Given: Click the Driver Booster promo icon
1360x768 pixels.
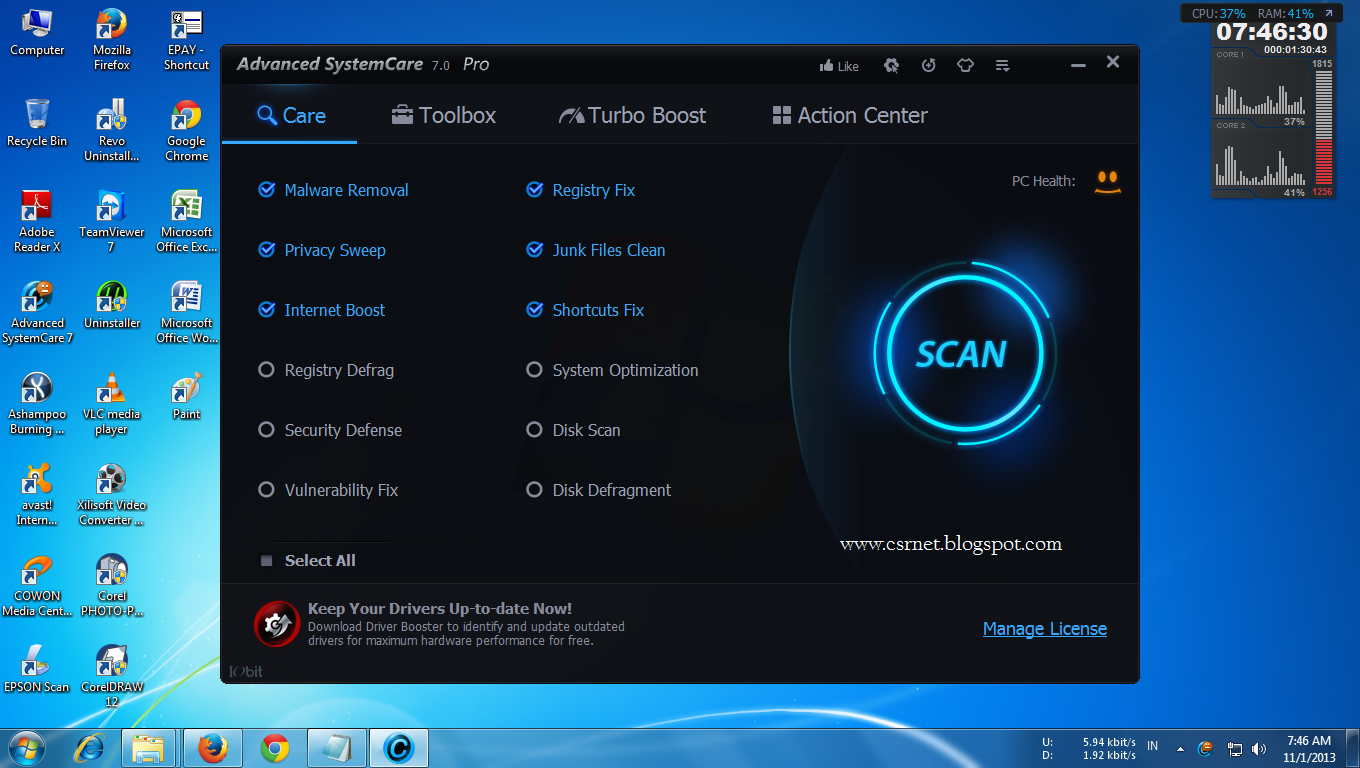Looking at the screenshot, I should click(276, 625).
